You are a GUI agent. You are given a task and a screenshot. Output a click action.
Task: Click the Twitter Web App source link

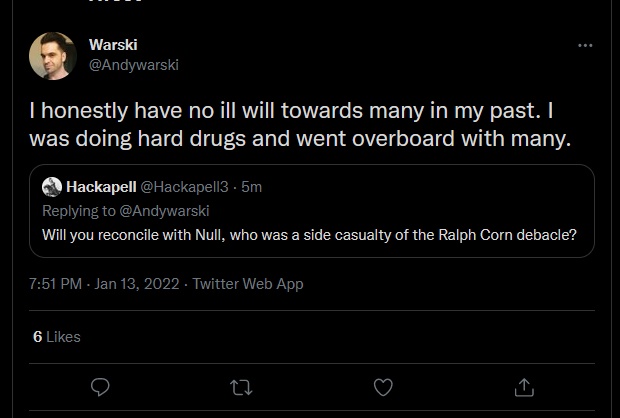[x=248, y=284]
